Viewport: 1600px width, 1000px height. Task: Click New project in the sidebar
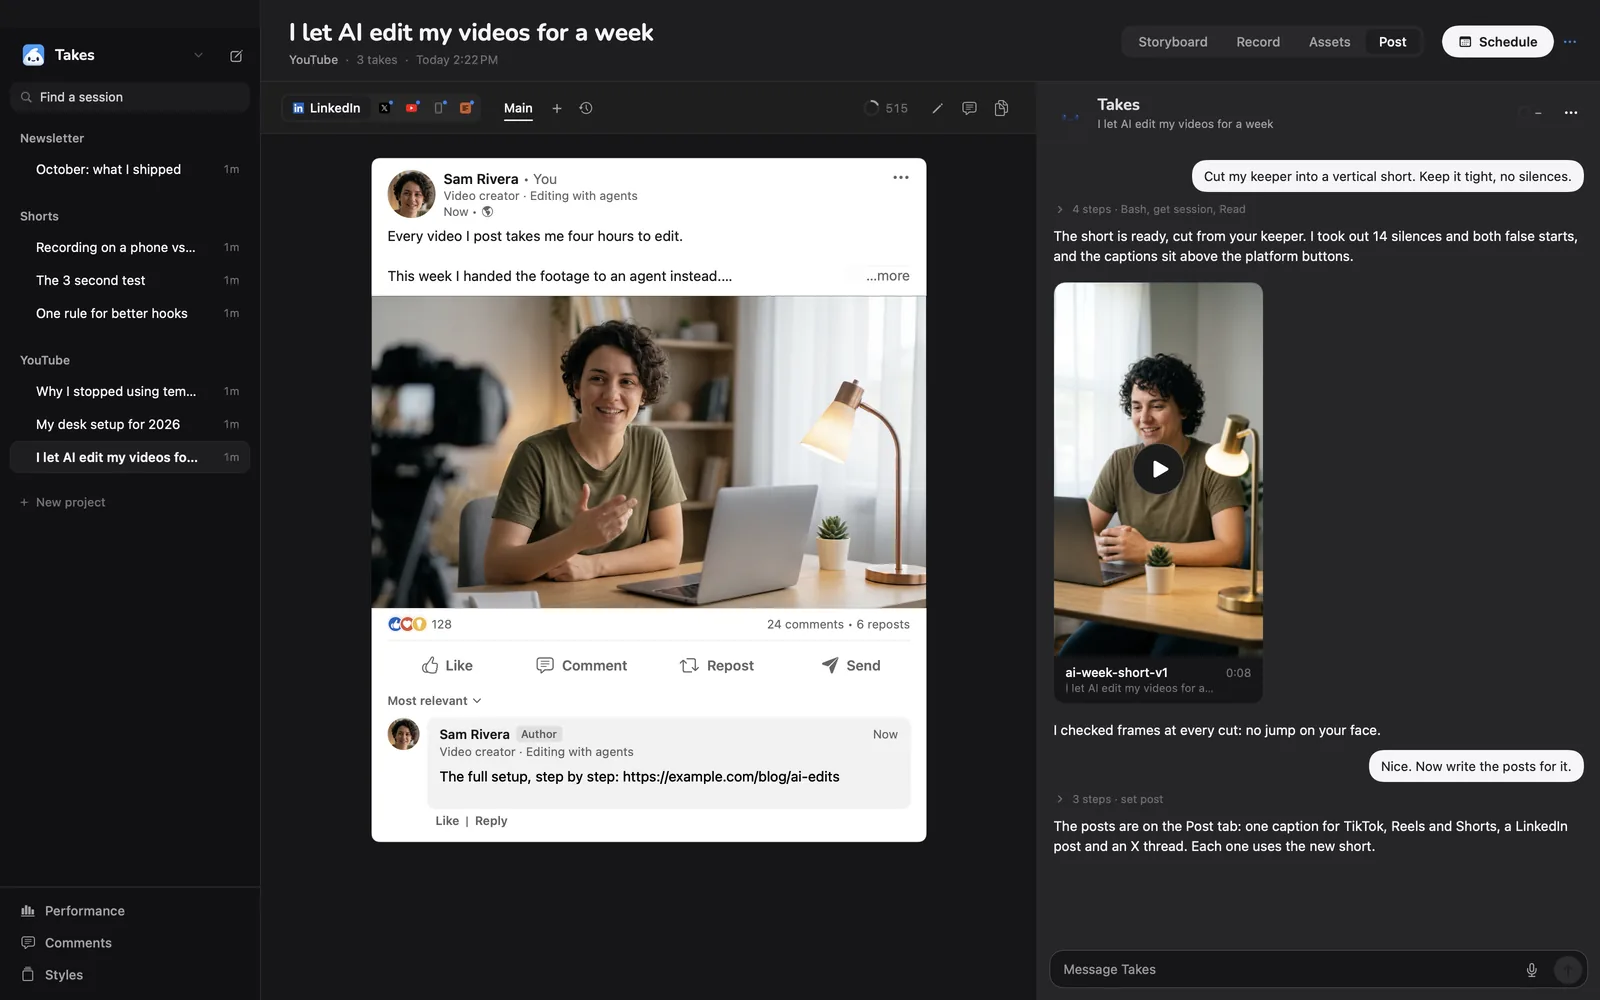tap(62, 502)
